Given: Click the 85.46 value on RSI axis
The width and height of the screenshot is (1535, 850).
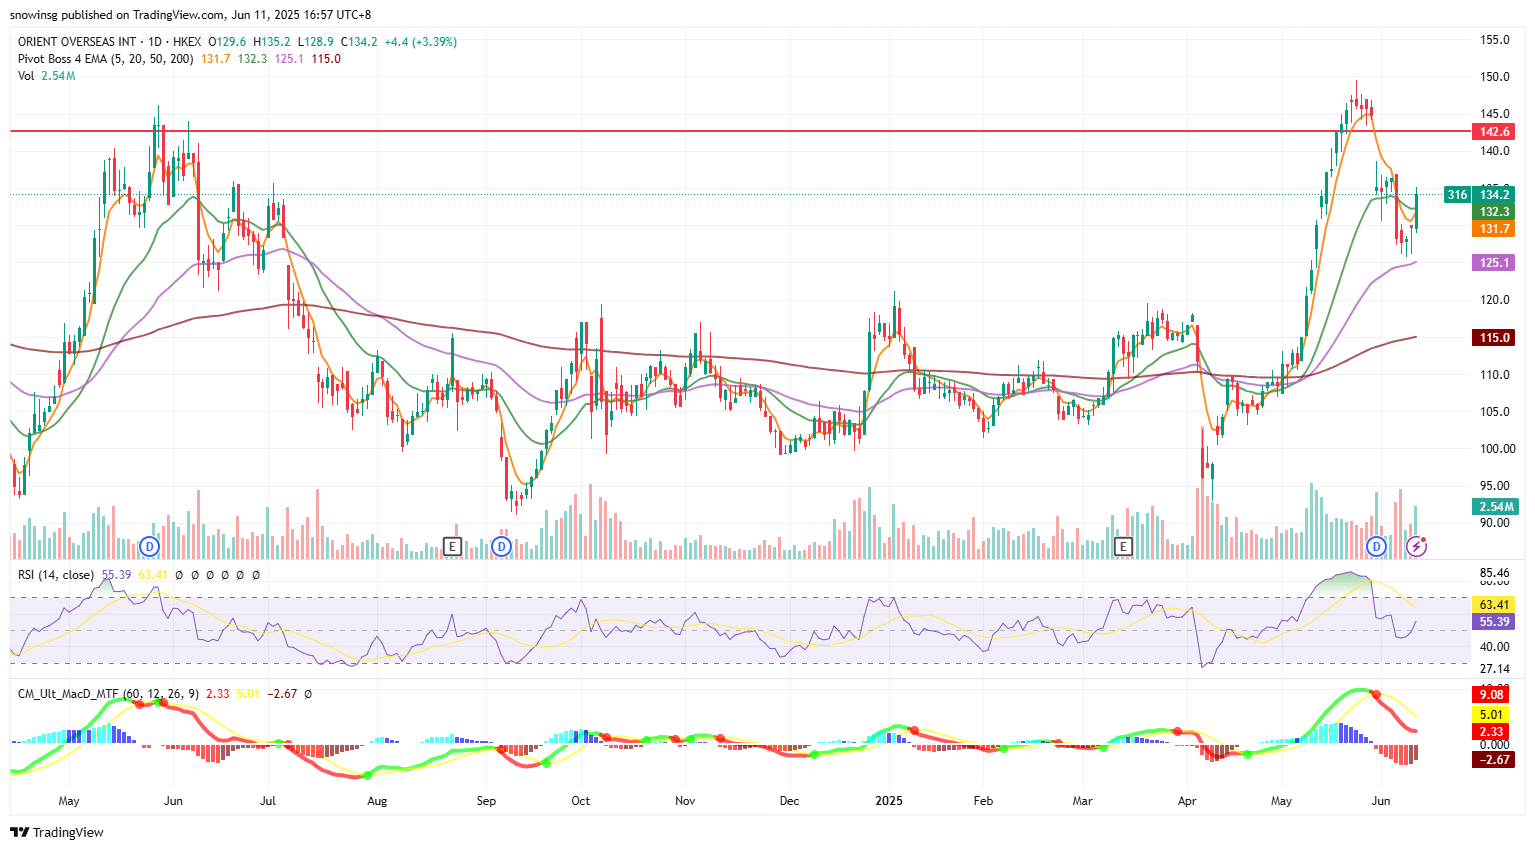Looking at the screenshot, I should [1495, 573].
